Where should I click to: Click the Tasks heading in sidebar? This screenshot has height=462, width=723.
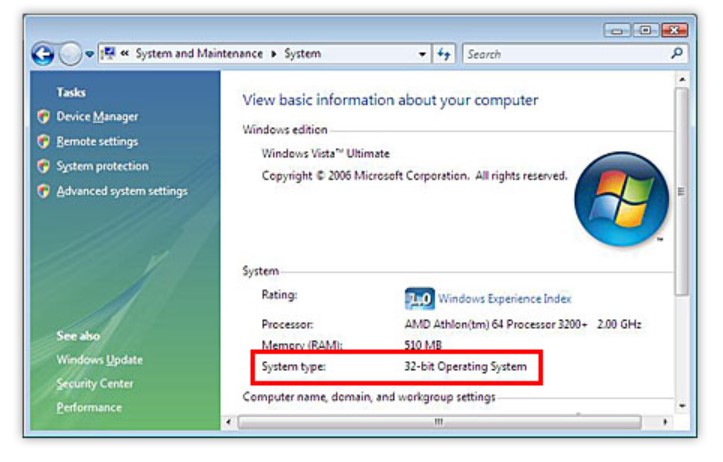click(71, 92)
